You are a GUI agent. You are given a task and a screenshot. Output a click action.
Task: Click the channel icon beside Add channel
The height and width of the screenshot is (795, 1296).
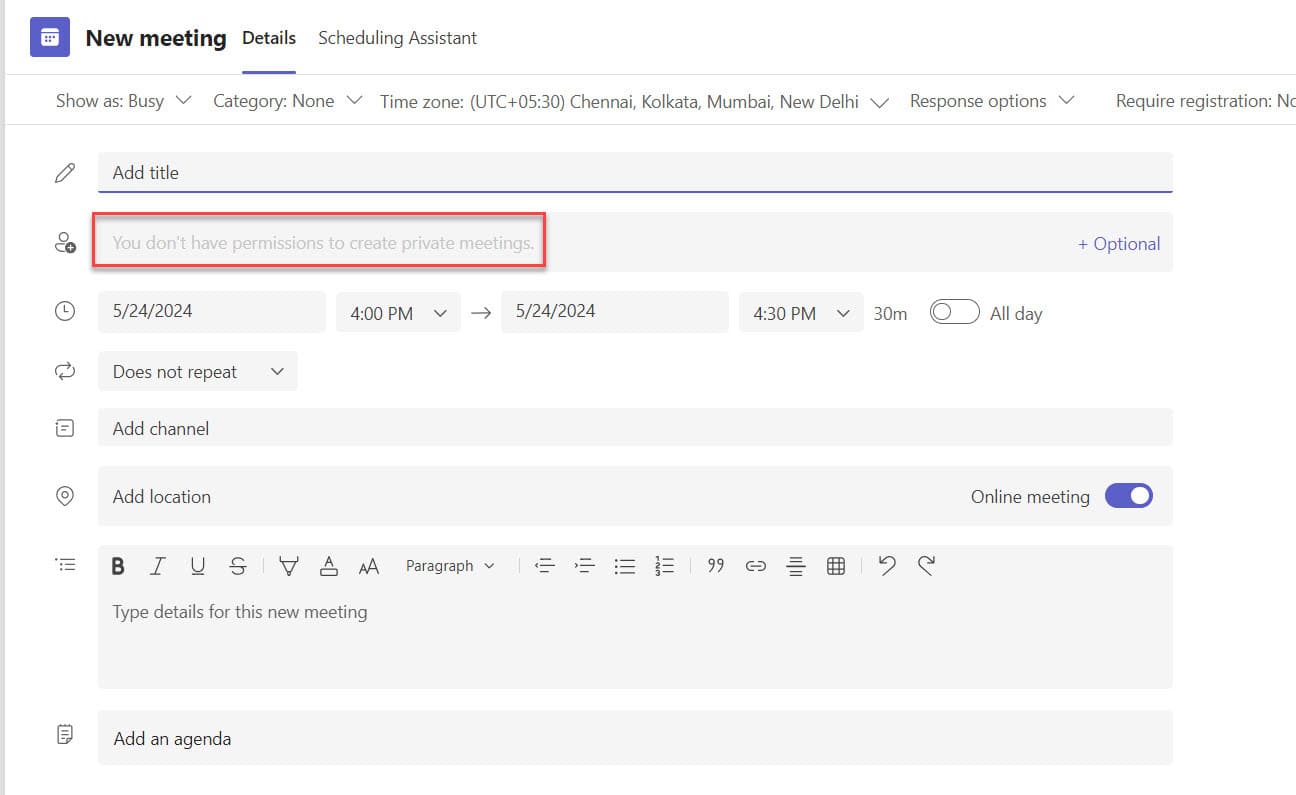[x=65, y=428]
